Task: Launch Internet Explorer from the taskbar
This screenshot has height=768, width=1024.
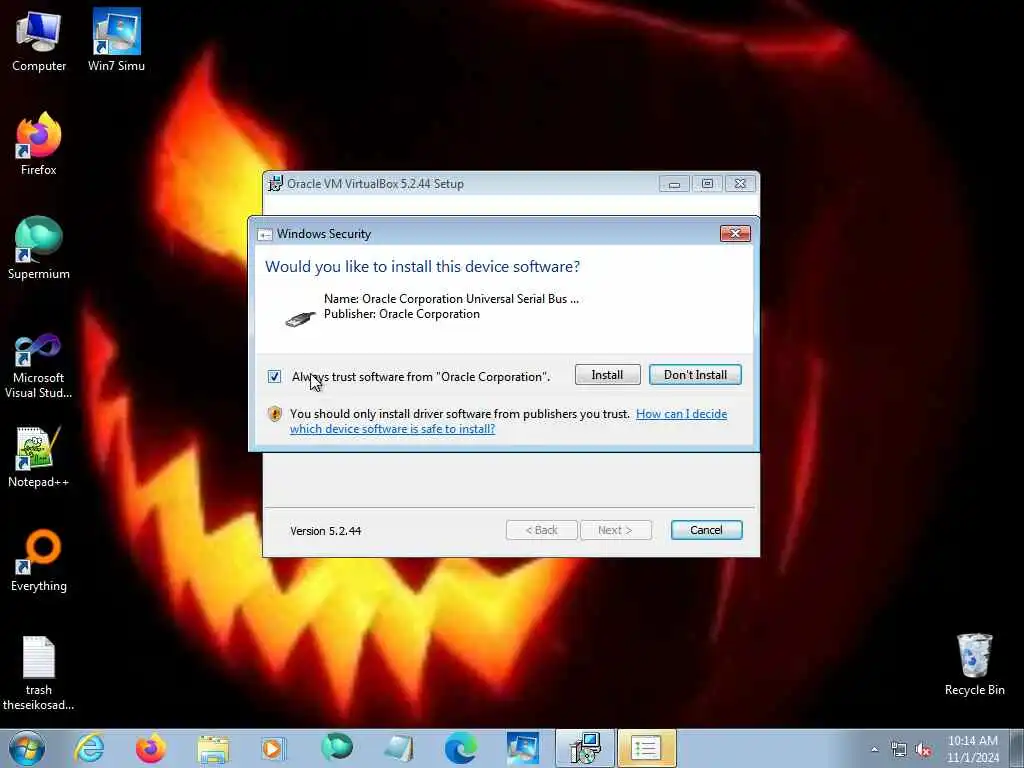Action: (x=89, y=748)
